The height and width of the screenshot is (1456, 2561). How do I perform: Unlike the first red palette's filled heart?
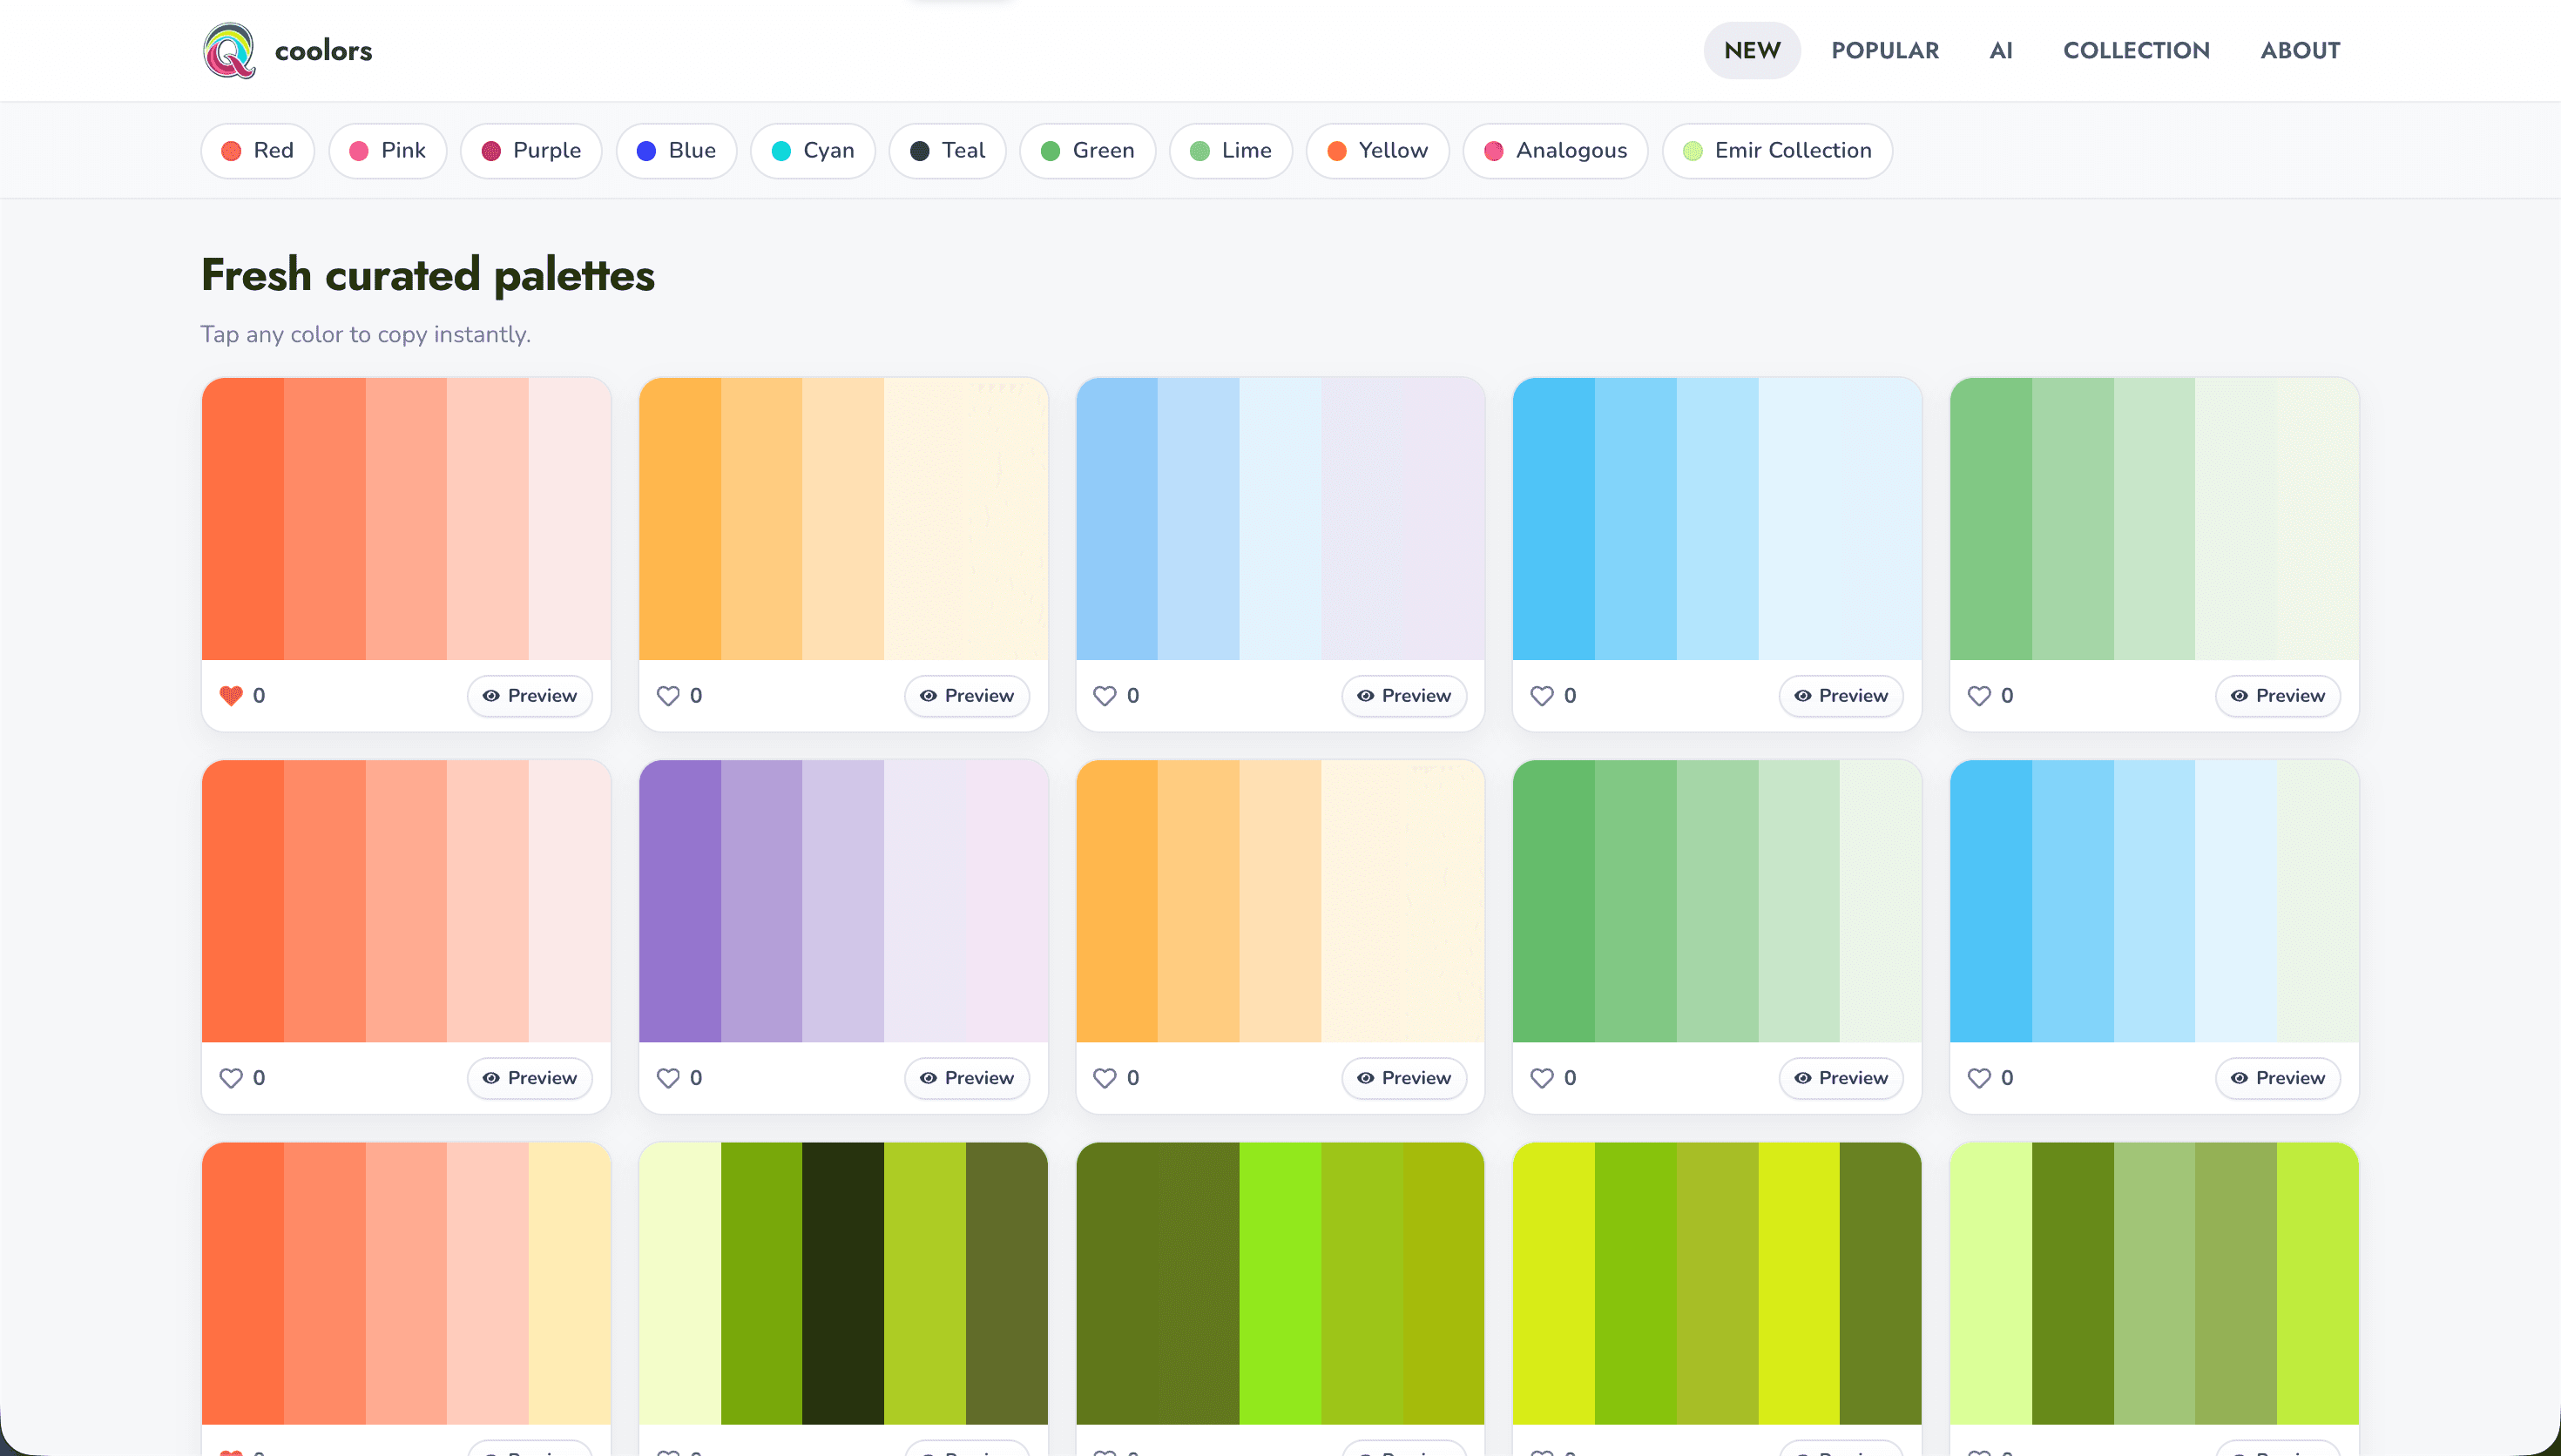click(231, 695)
